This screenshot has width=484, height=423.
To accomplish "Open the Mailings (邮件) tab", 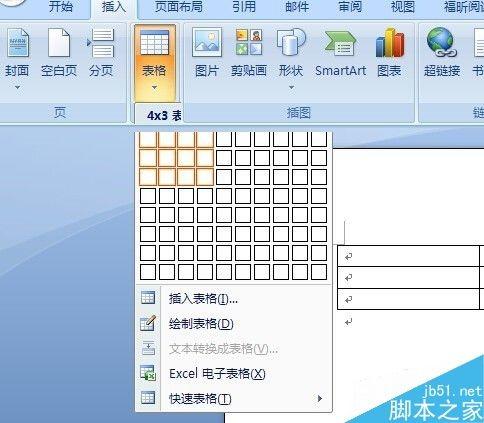I will (x=297, y=7).
